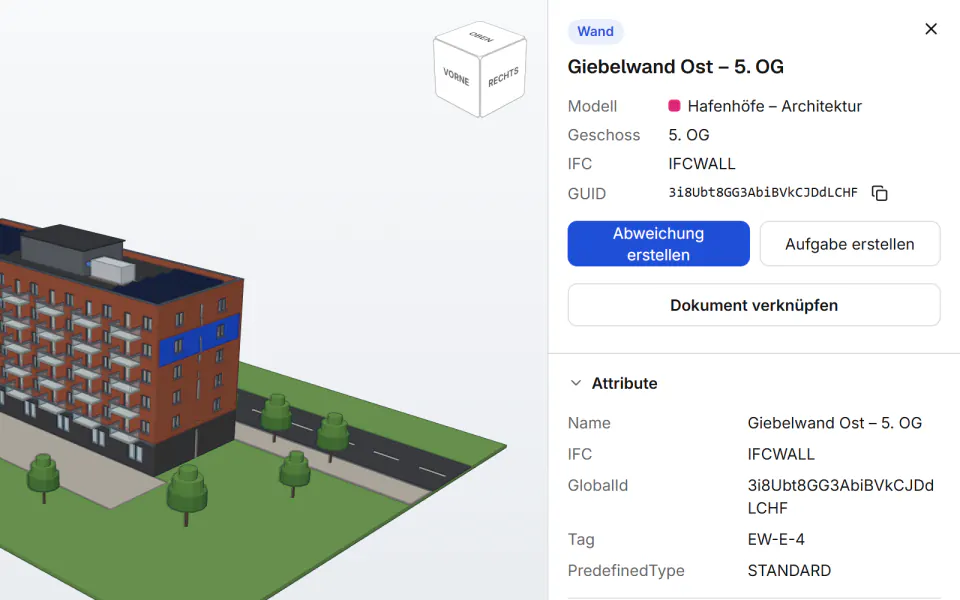Click the Name attribute value Giebelwand Ost

(x=834, y=423)
